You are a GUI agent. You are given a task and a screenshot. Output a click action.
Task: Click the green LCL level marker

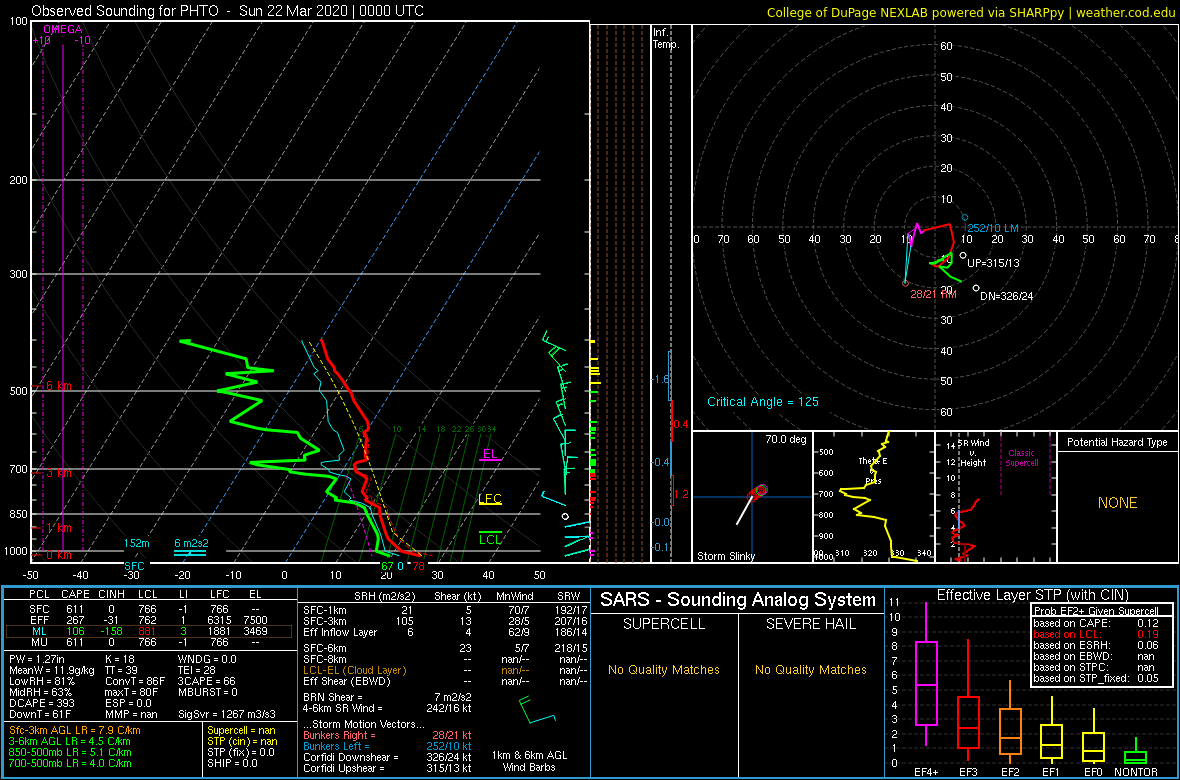click(490, 538)
